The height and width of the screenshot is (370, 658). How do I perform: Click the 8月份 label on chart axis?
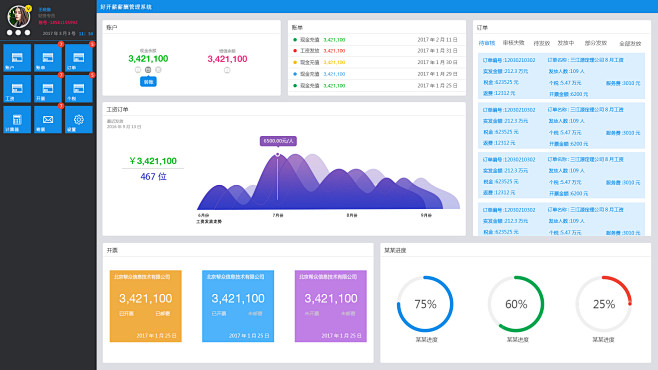click(352, 215)
